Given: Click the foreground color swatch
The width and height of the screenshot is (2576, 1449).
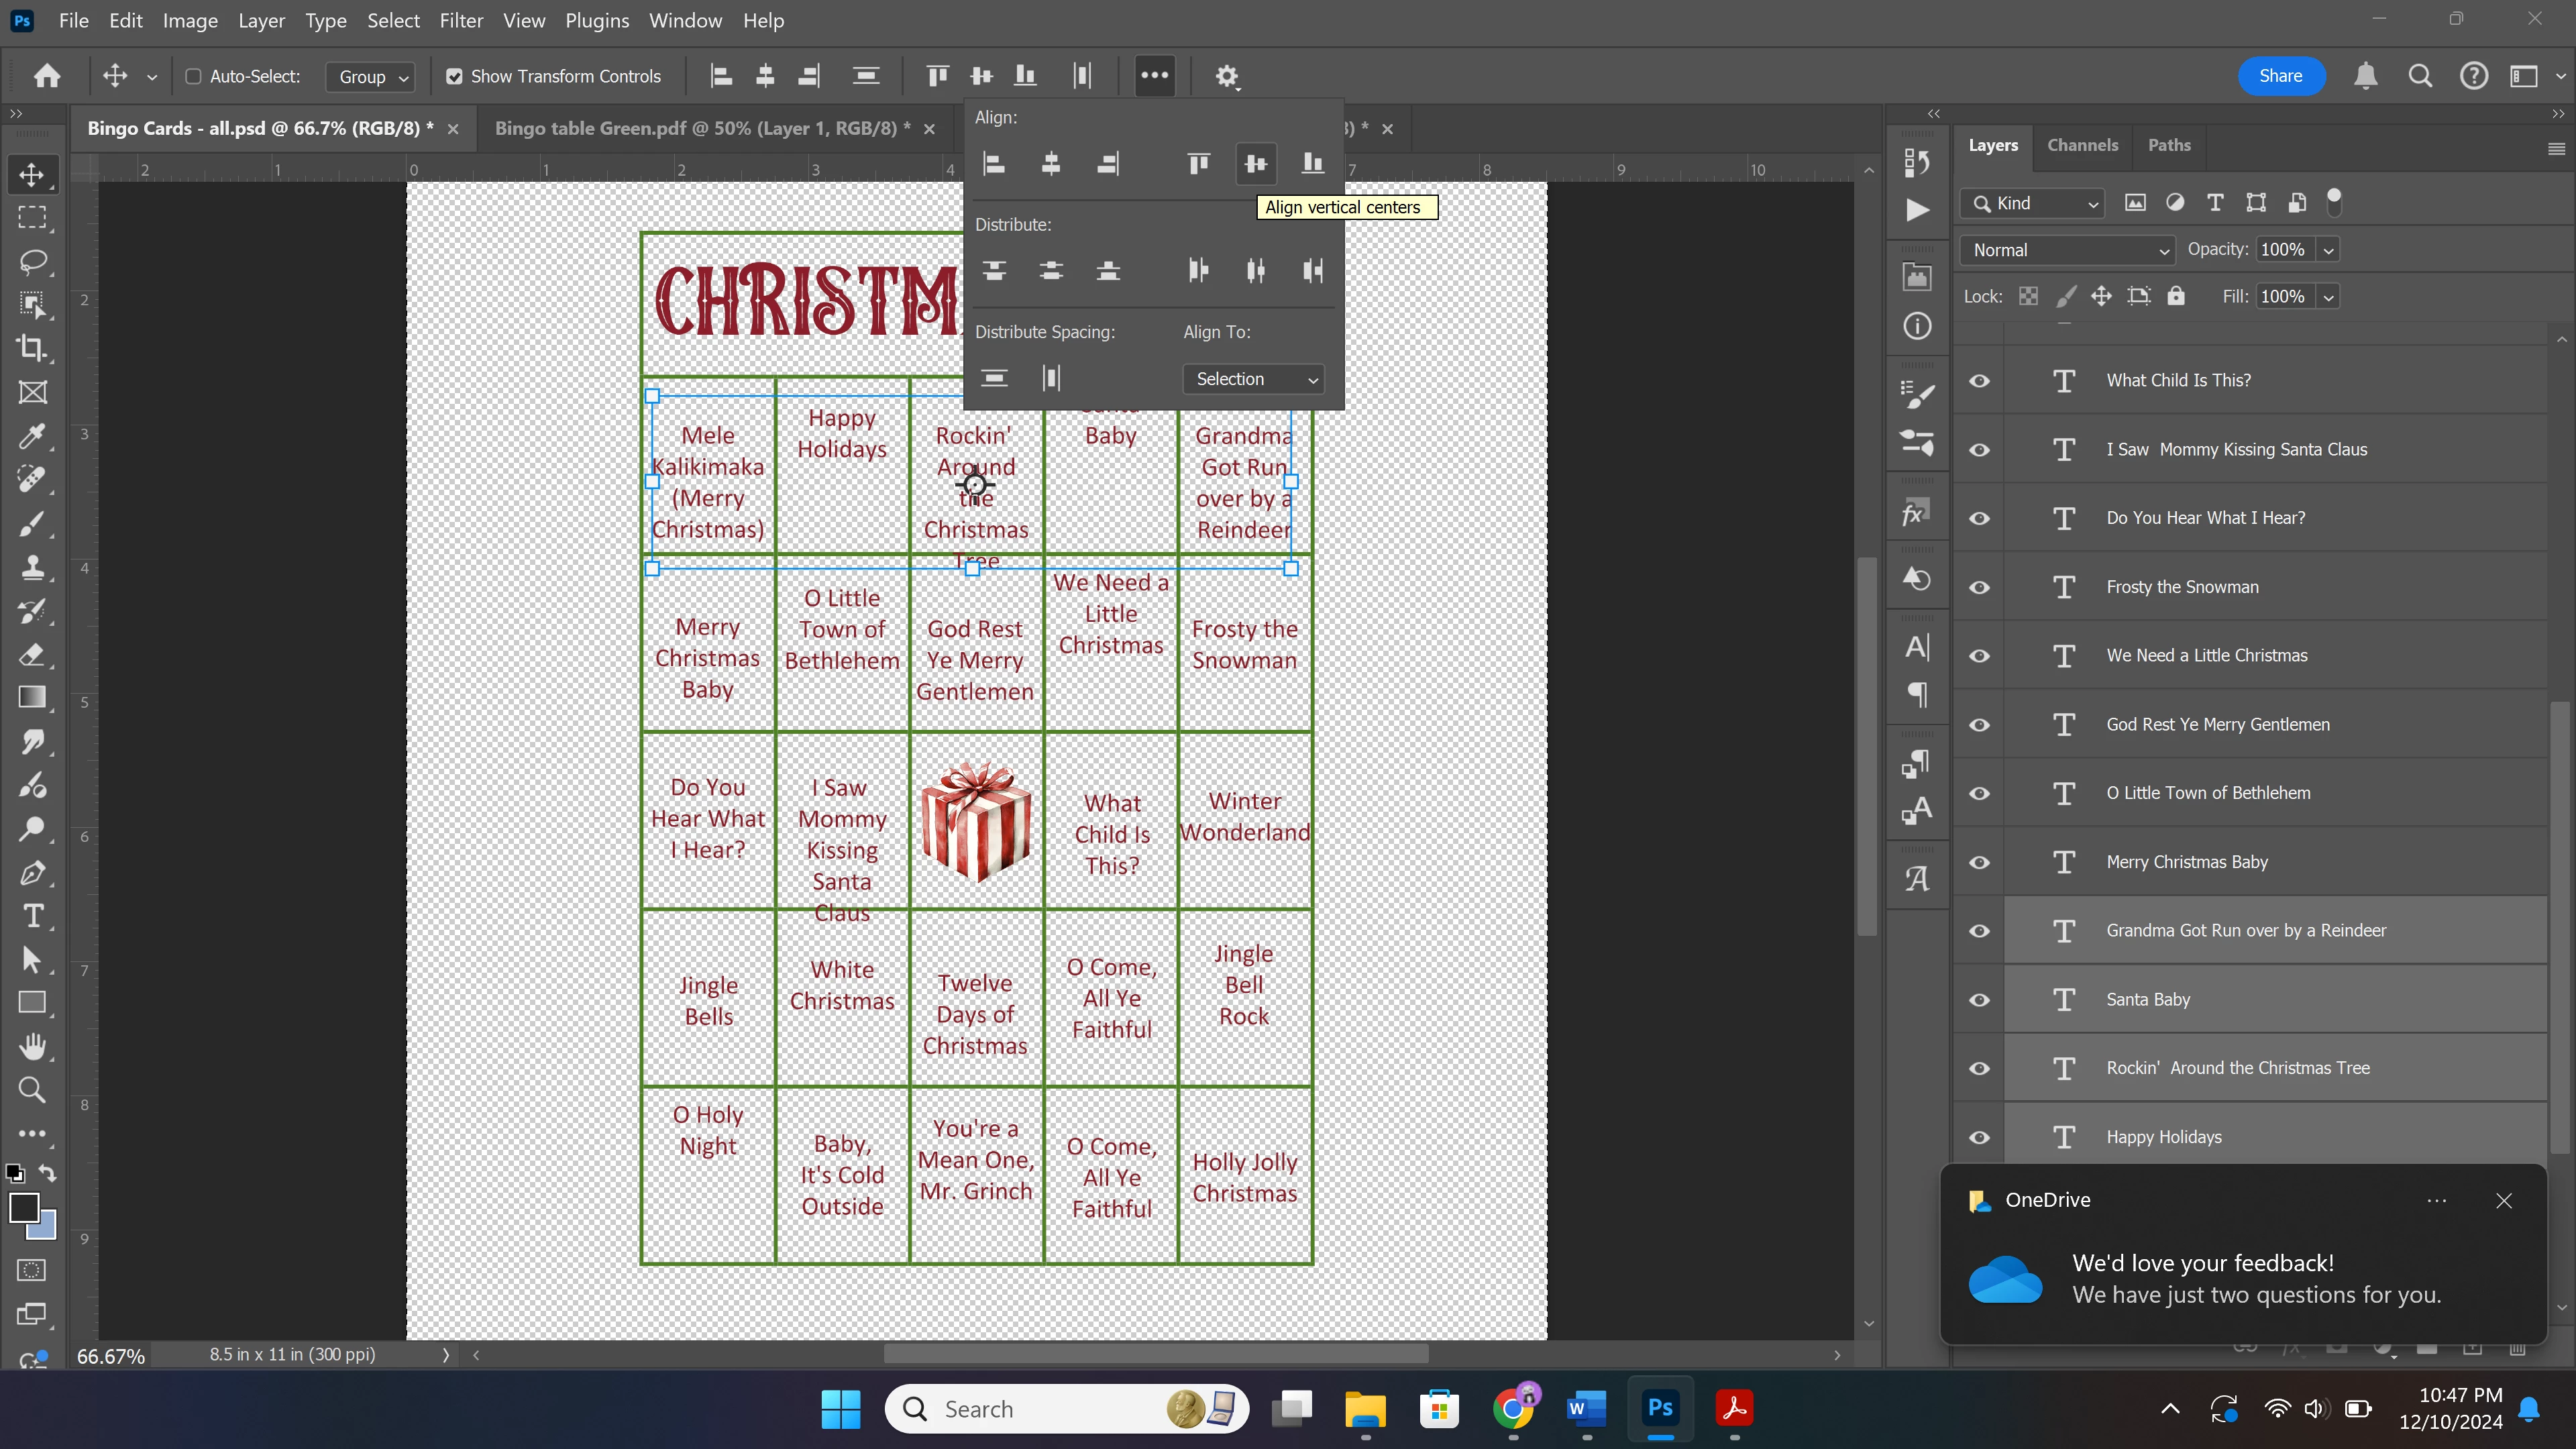Looking at the screenshot, I should 23,1207.
